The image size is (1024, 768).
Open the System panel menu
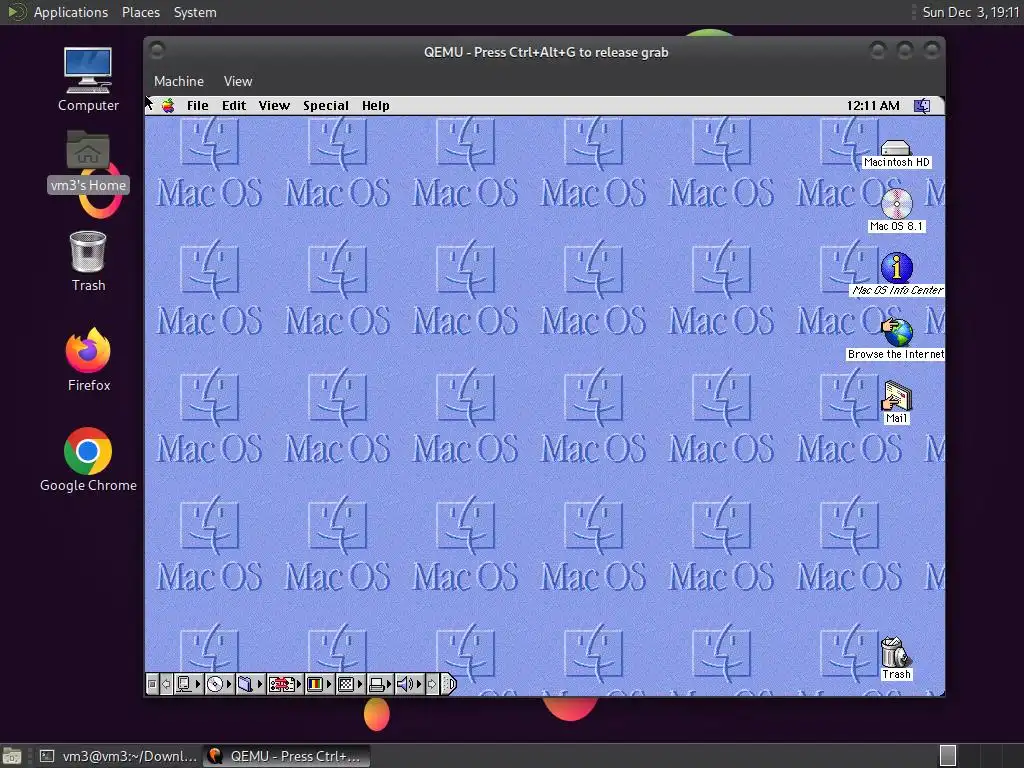[195, 12]
